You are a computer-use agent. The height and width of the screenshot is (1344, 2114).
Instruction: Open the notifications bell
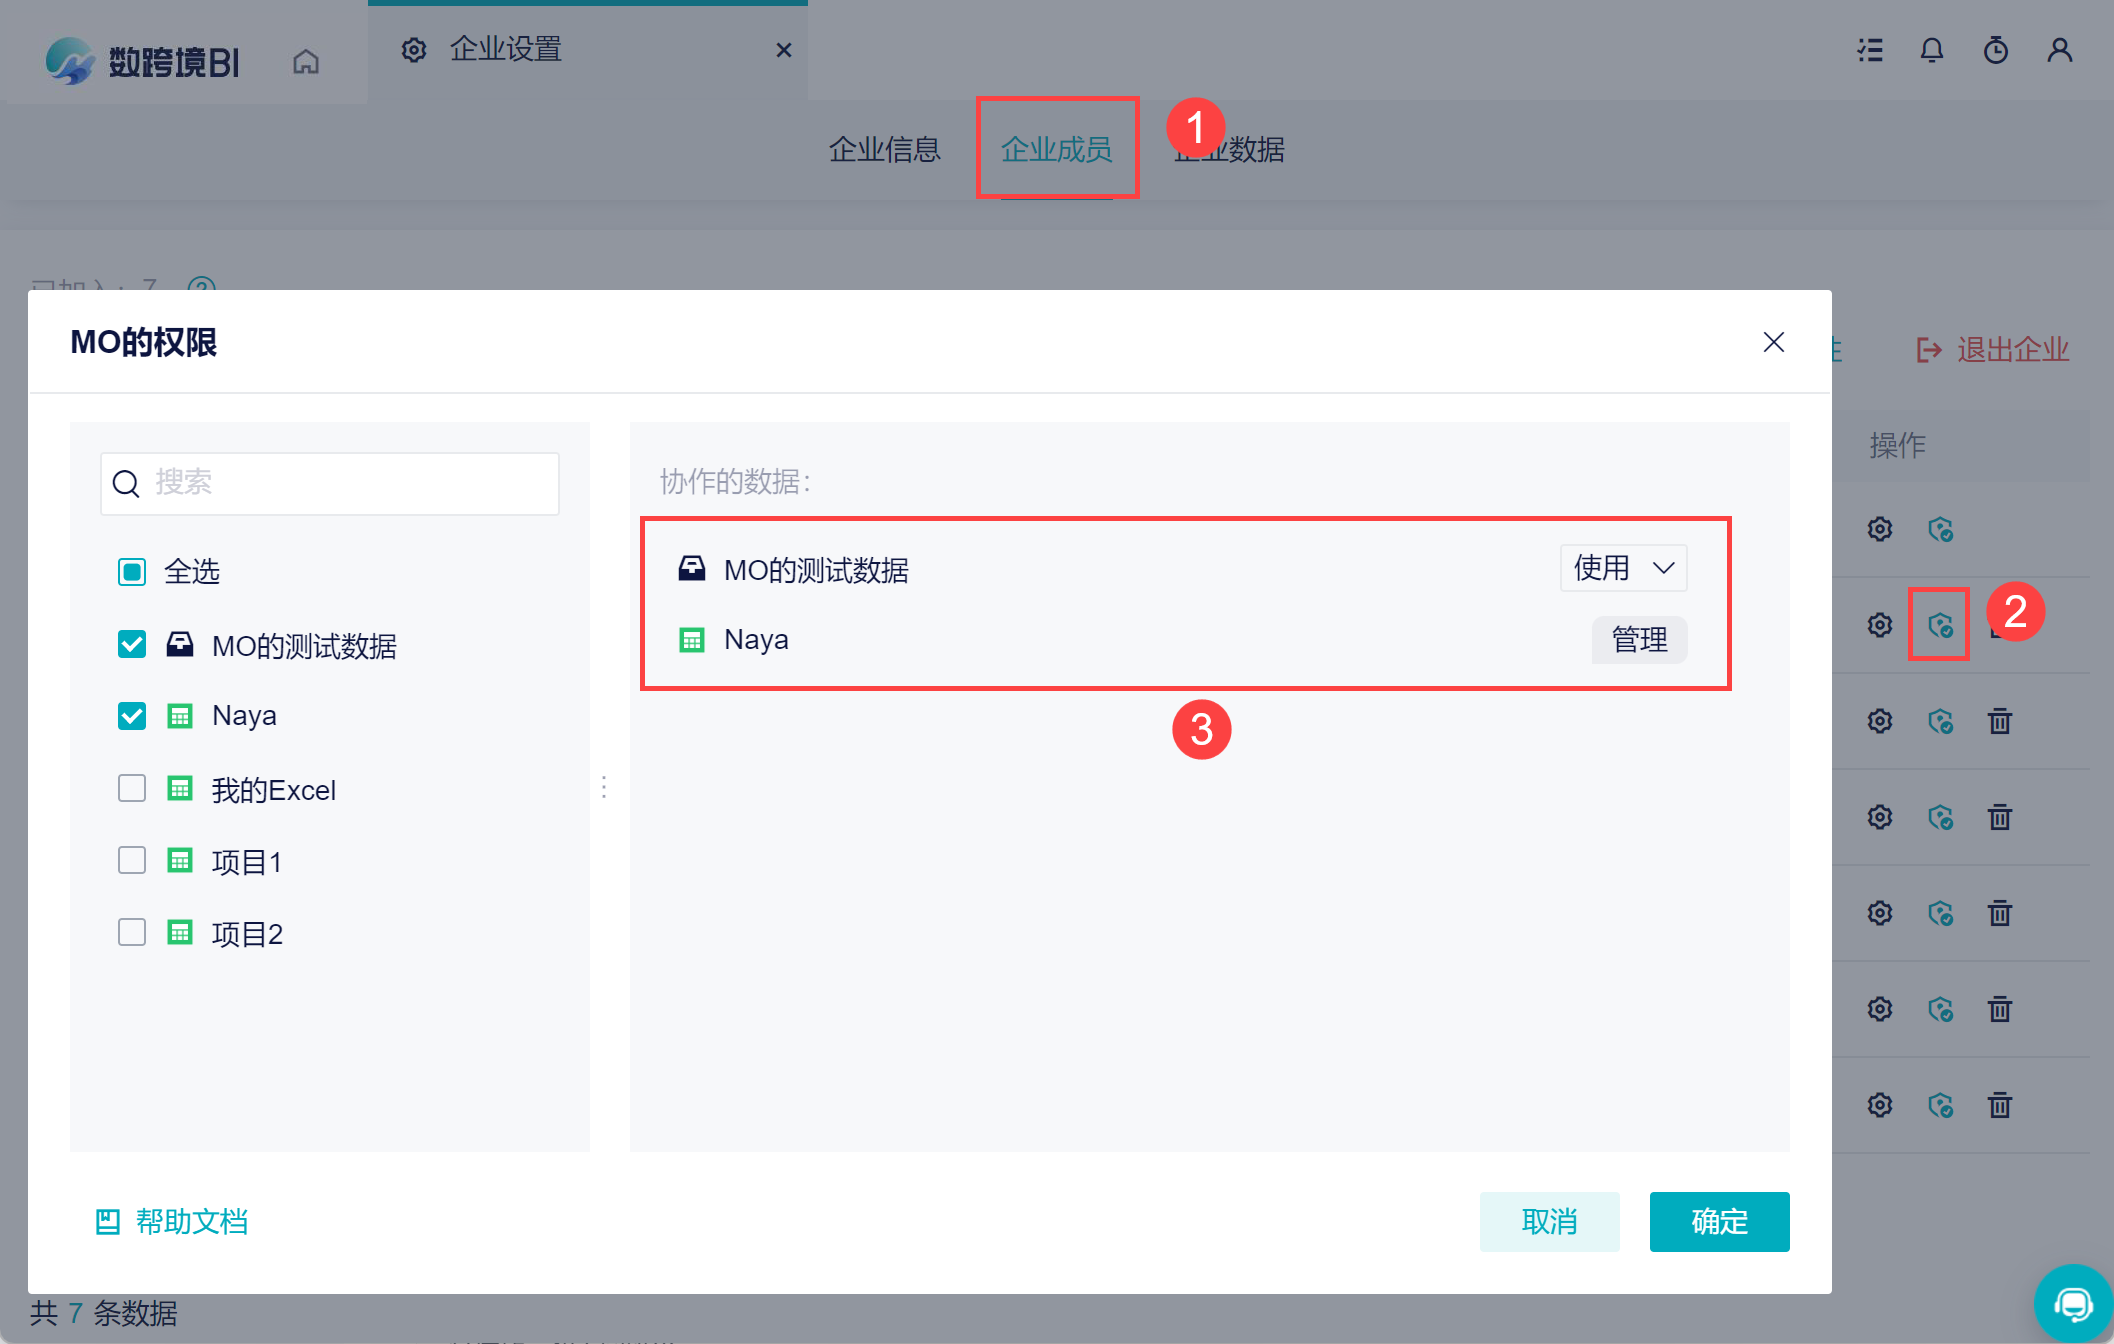(1932, 50)
